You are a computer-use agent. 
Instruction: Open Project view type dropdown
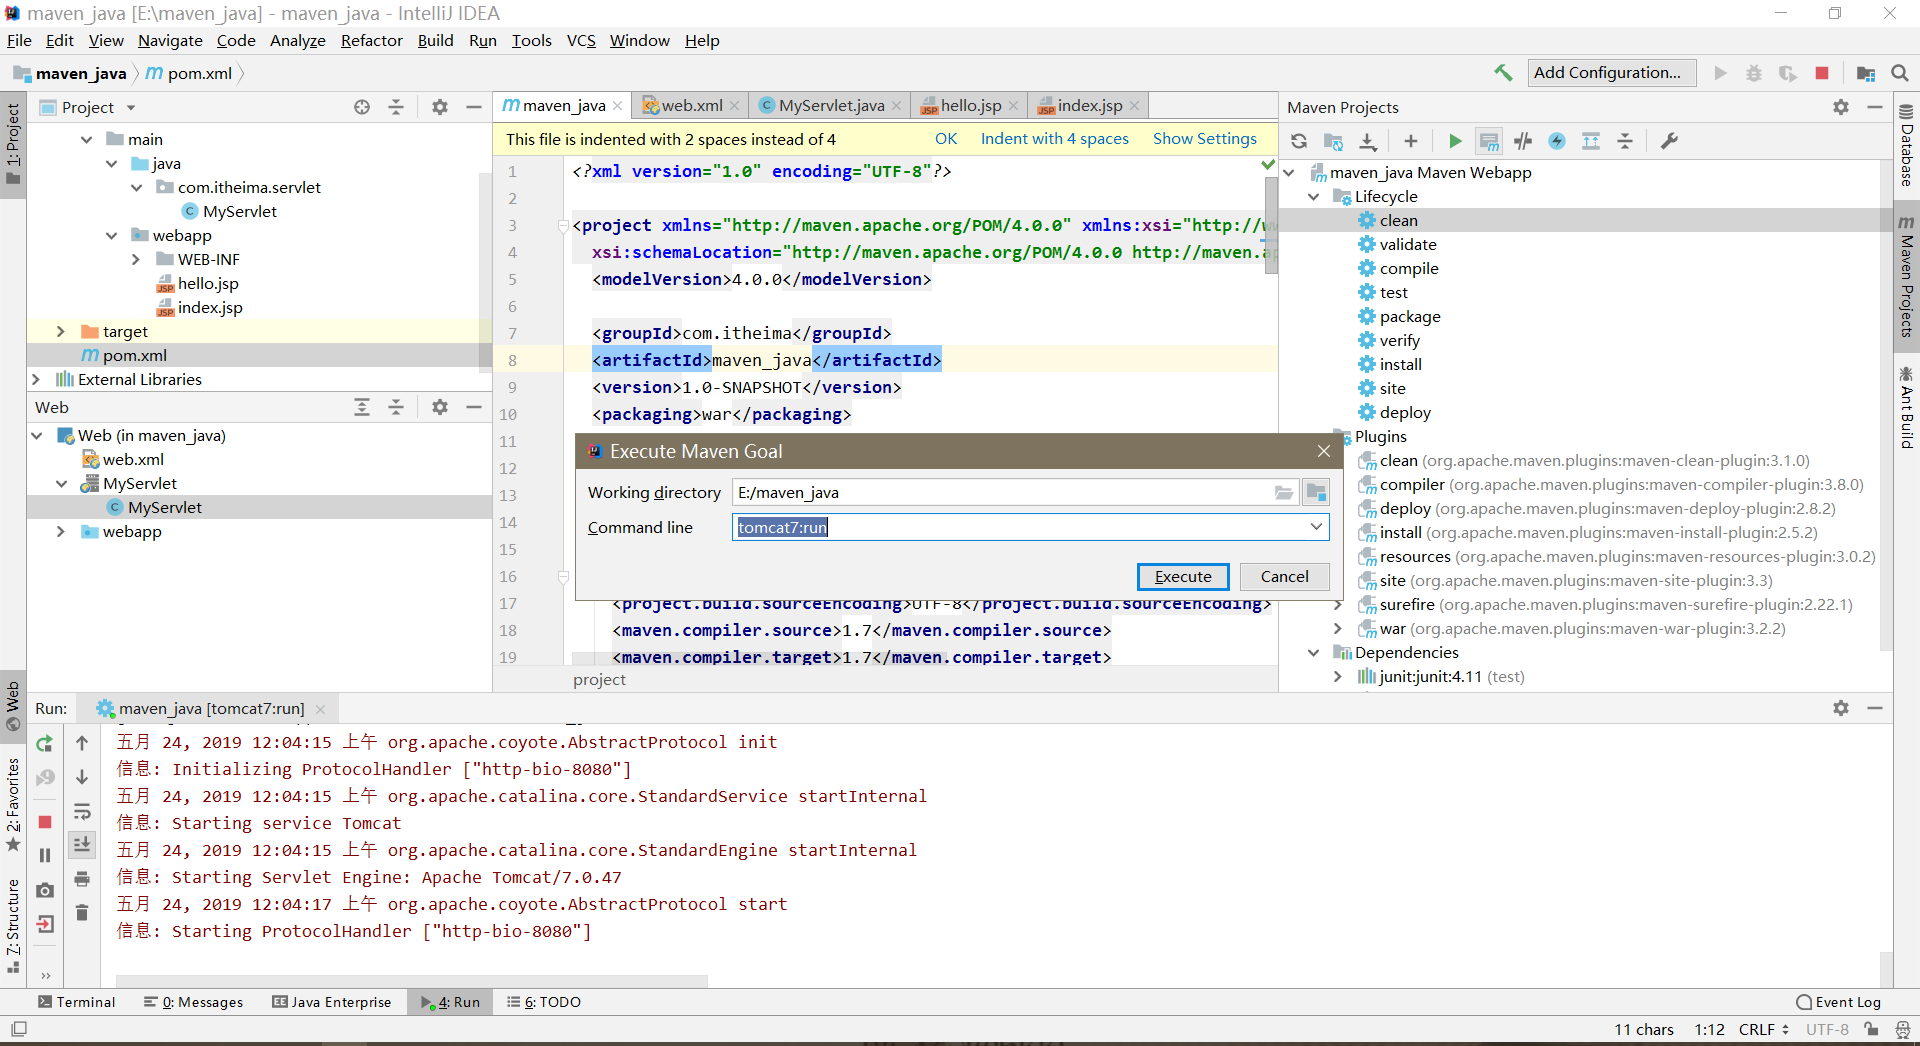(130, 108)
